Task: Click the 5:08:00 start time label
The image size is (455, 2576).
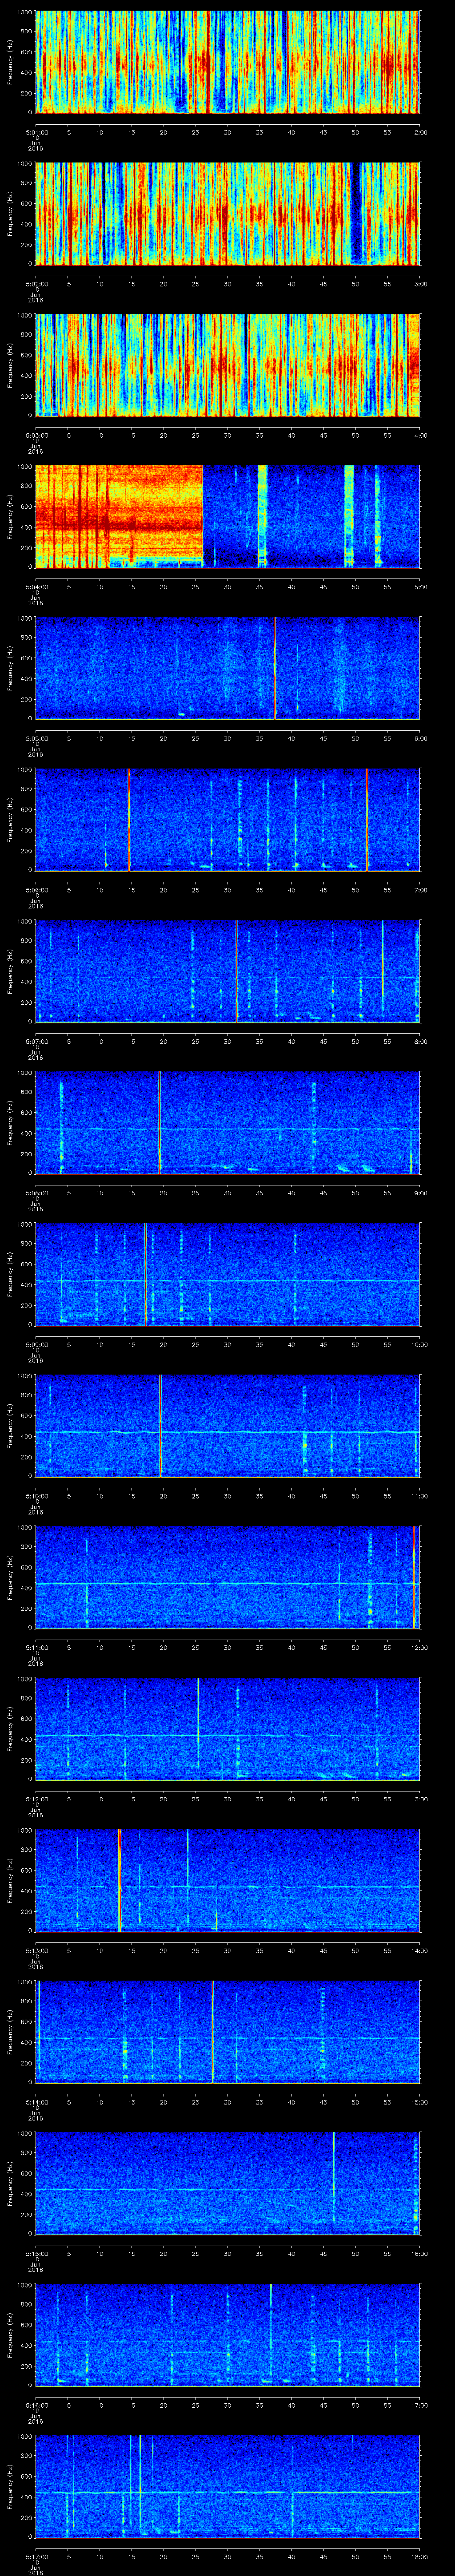Action: point(36,1193)
